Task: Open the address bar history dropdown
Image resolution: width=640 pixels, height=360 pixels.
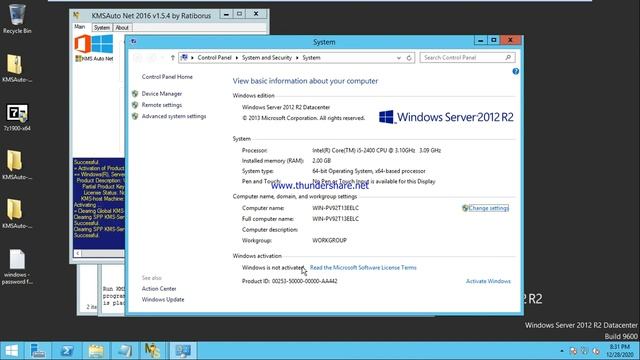Action: pyautogui.click(x=399, y=58)
